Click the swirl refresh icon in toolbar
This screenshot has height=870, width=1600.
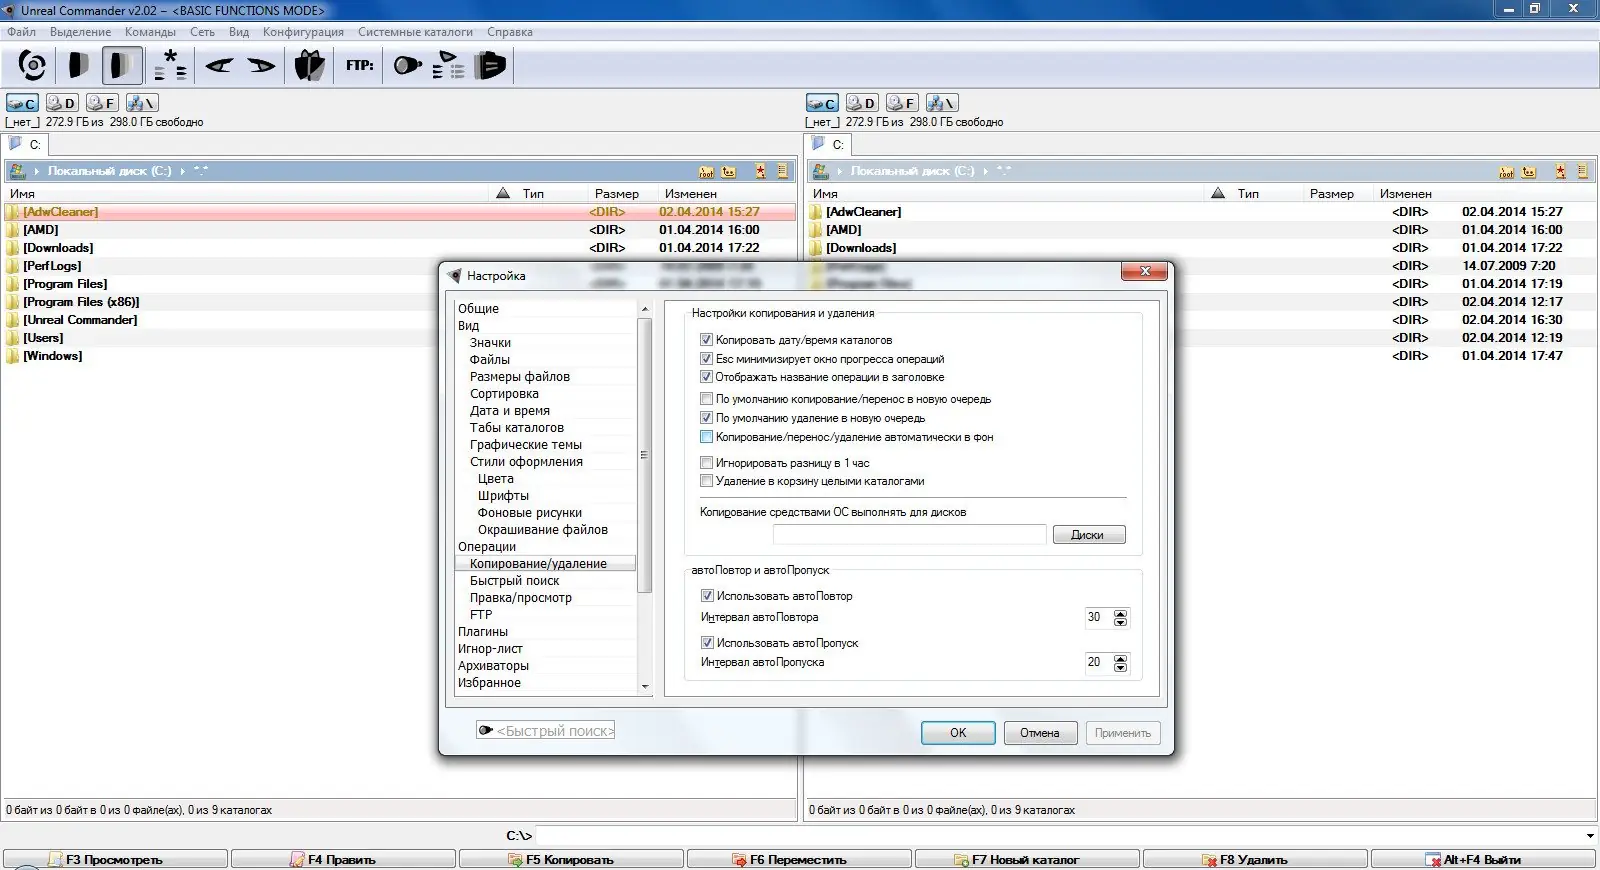[x=32, y=66]
